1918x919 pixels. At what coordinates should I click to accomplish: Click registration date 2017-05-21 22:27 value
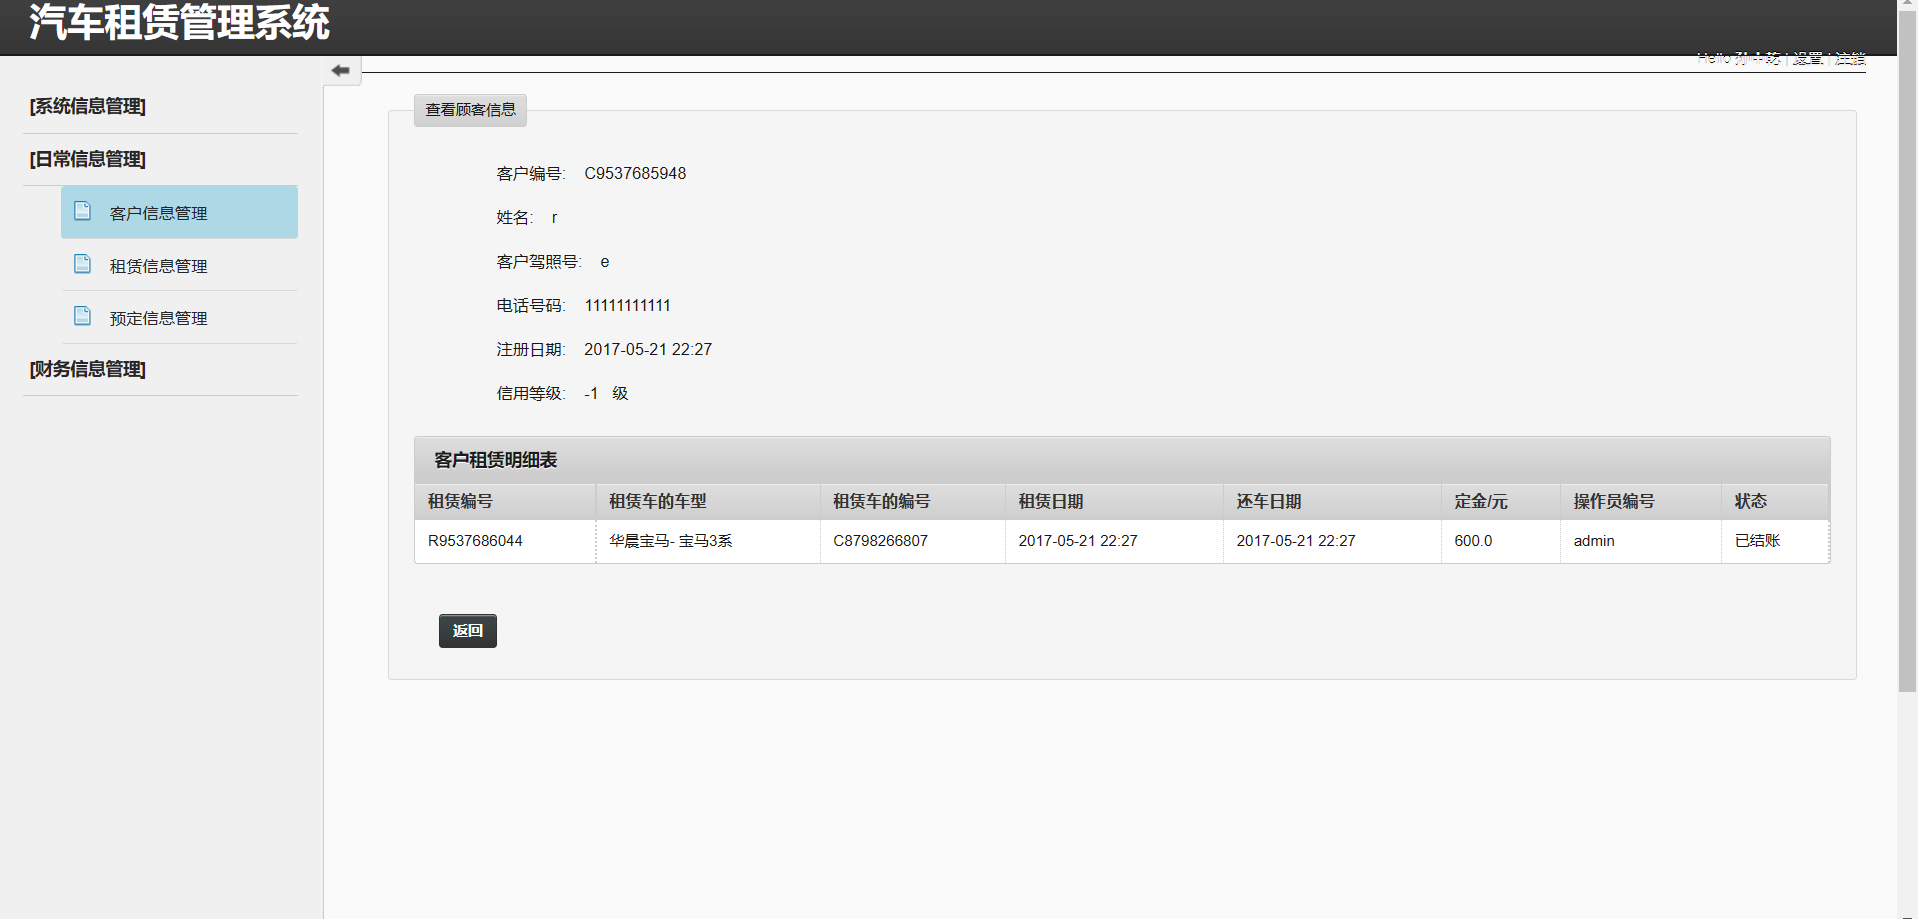click(648, 350)
